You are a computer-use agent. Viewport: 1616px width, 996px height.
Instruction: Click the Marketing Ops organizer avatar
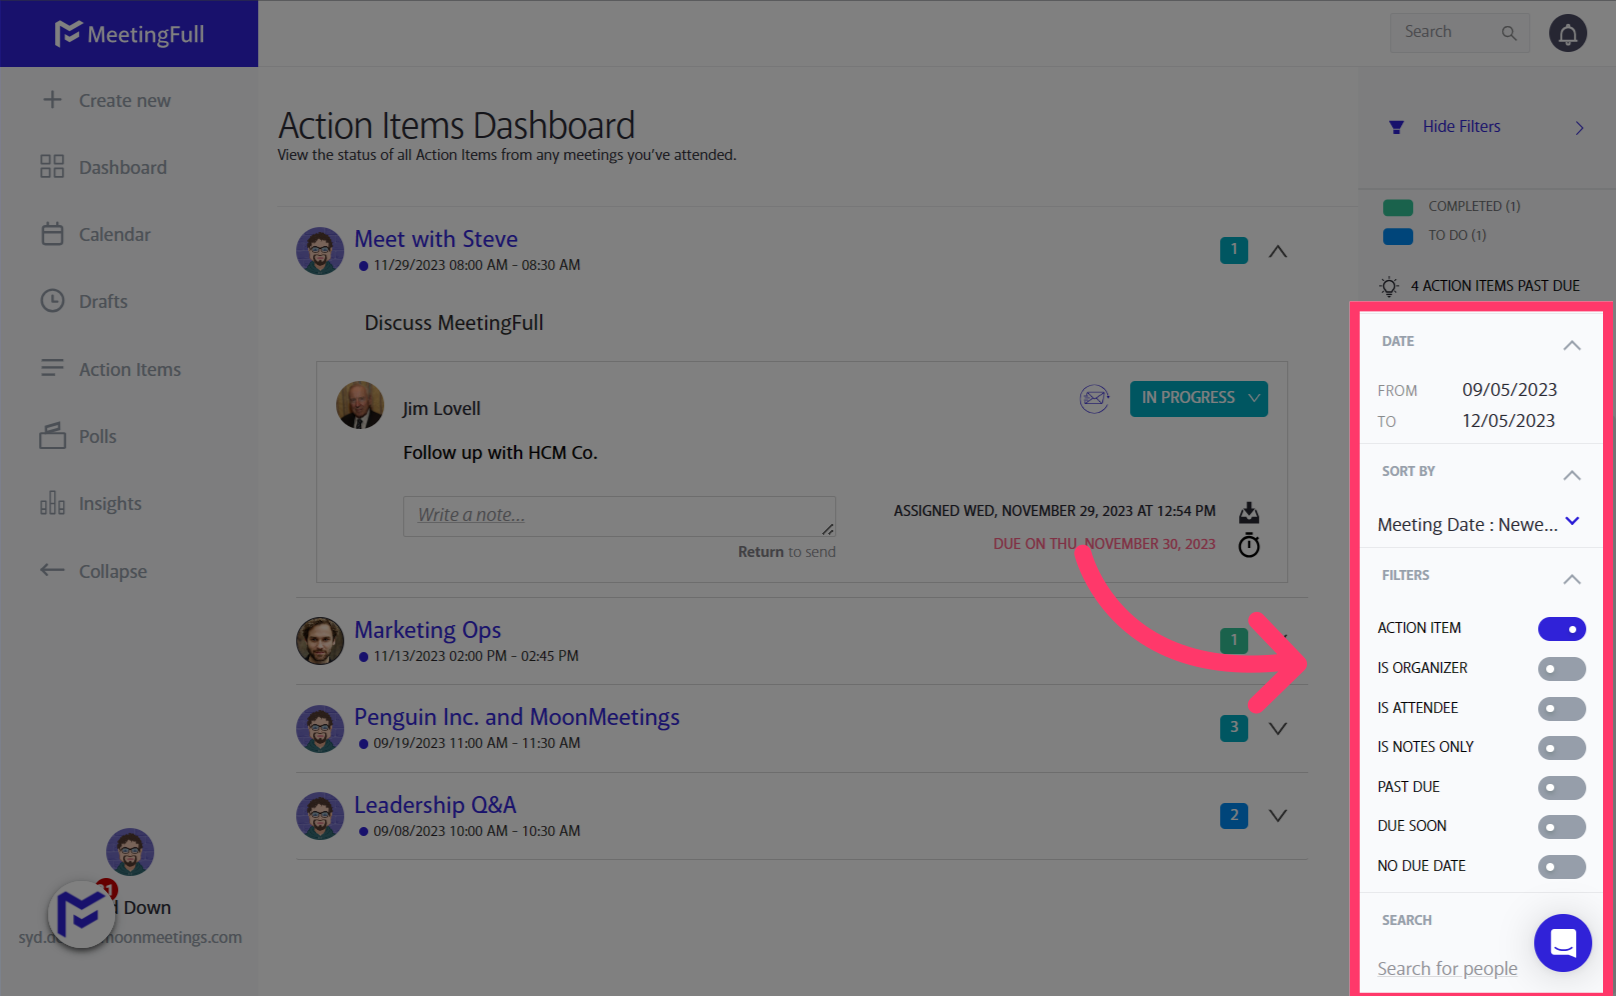pyautogui.click(x=320, y=641)
